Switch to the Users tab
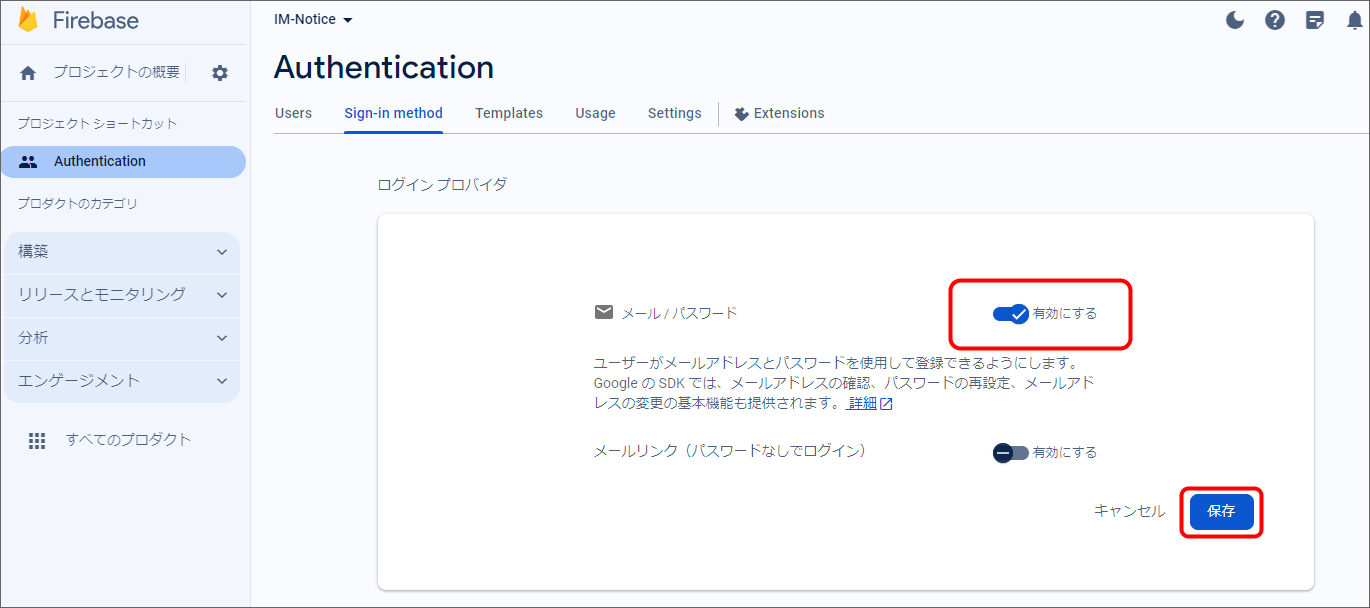Image resolution: width=1370 pixels, height=608 pixels. click(293, 113)
